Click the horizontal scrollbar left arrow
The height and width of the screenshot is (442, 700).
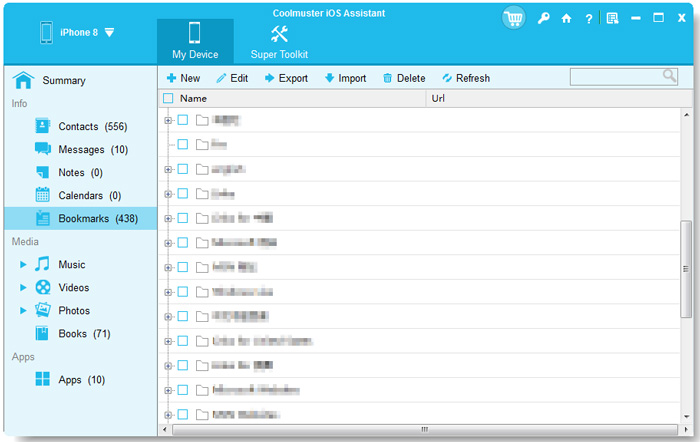click(x=165, y=429)
